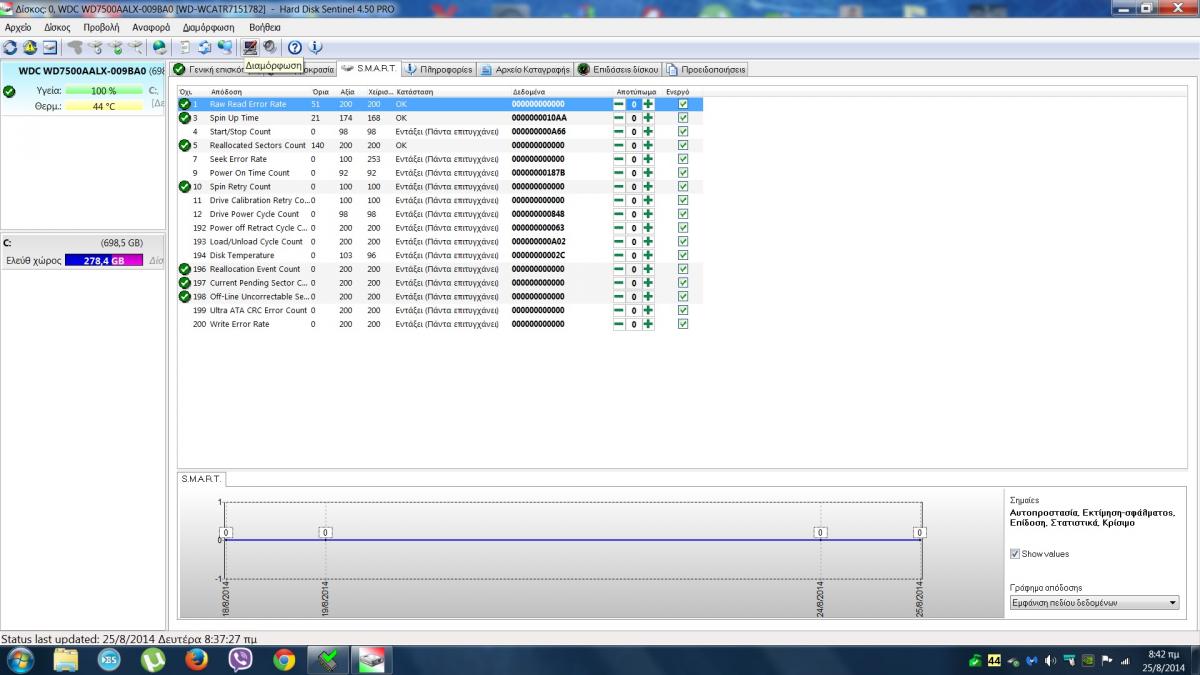1200x675 pixels.
Task: Click the green 100% health bar
Action: (x=104, y=91)
